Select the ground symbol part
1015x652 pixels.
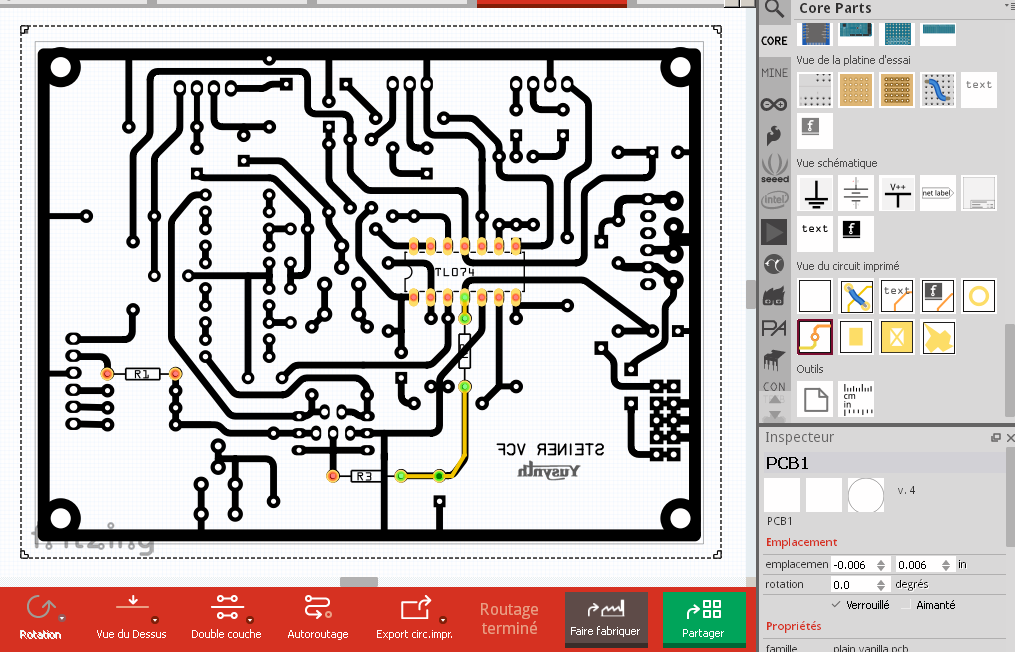[x=817, y=193]
